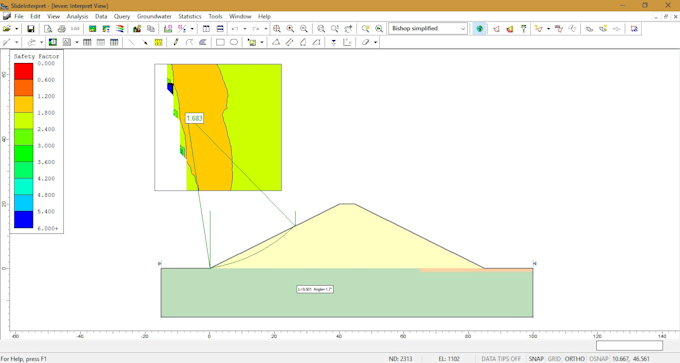Expand the Redo history dropdown arrow

tap(265, 29)
